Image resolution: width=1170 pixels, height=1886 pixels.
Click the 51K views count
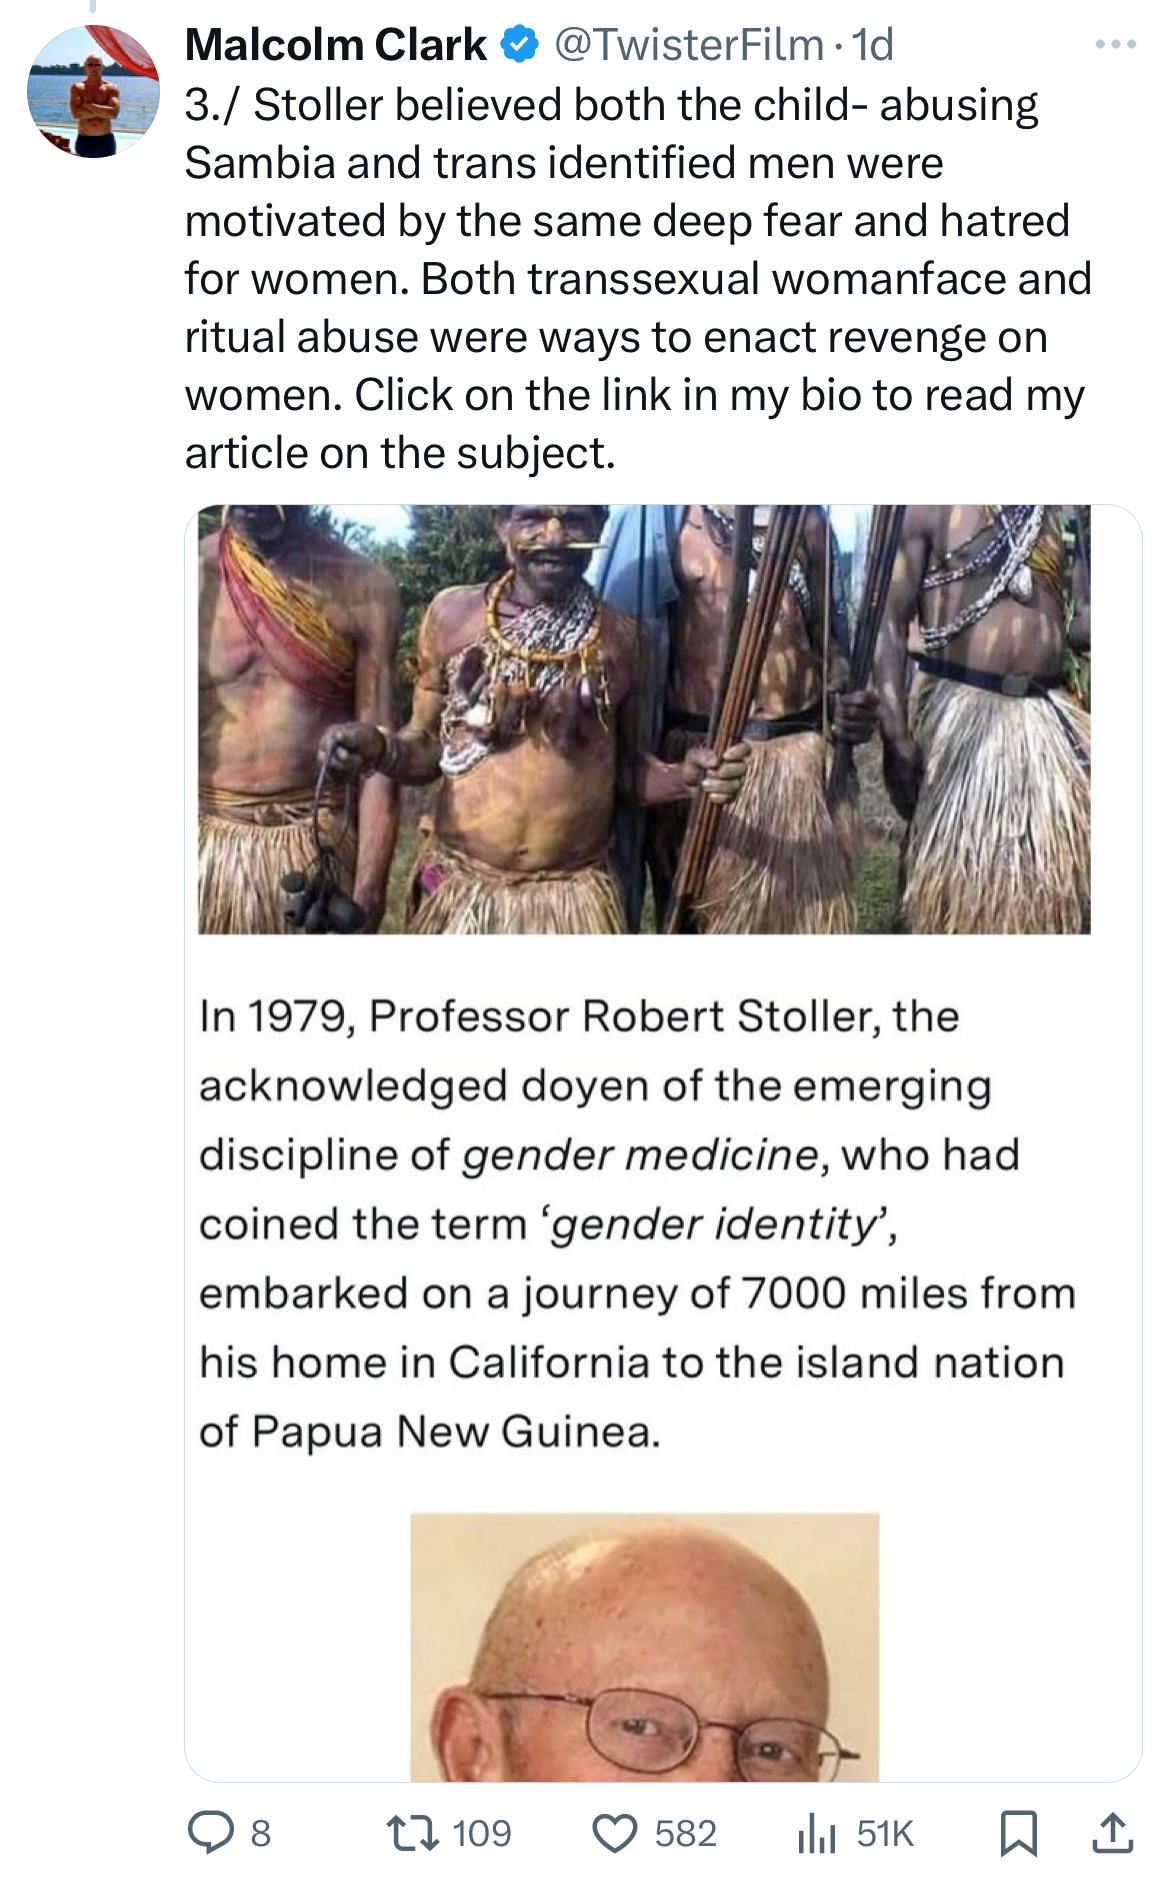coord(885,1833)
